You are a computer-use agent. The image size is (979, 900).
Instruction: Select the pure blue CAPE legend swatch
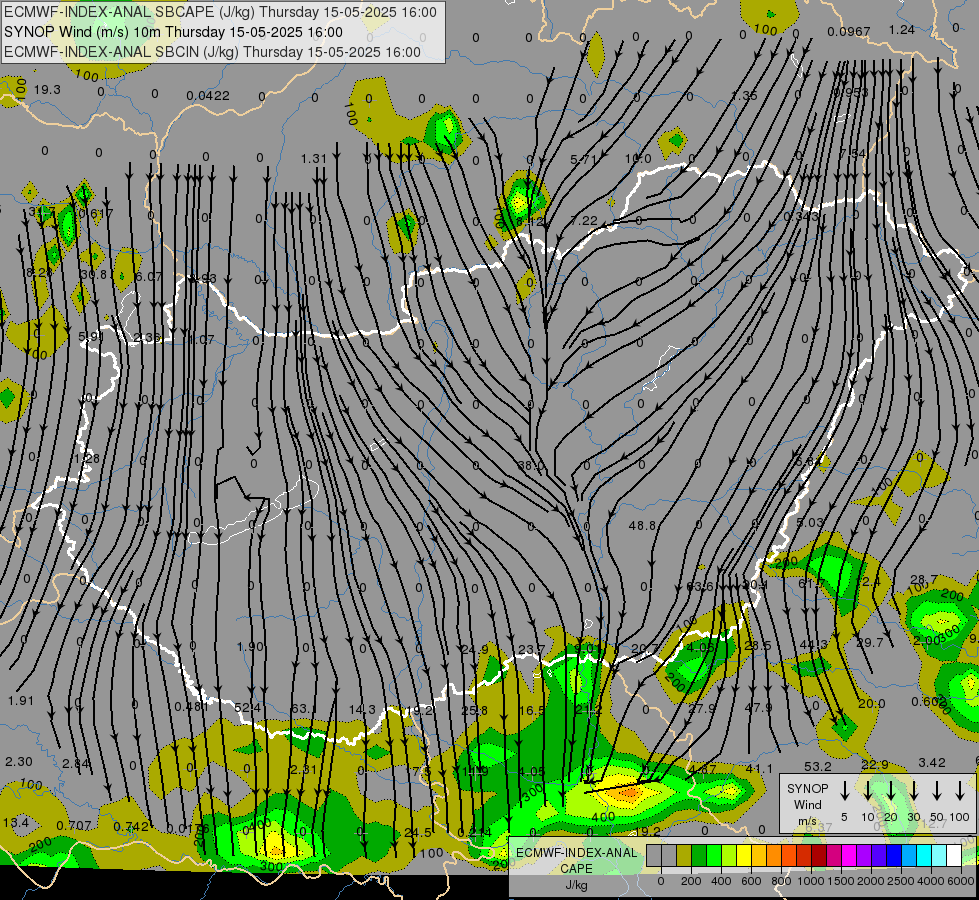tap(893, 856)
